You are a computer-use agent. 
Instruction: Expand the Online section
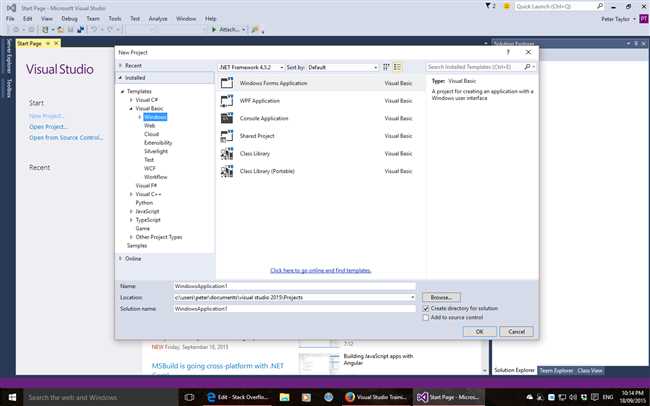point(121,258)
